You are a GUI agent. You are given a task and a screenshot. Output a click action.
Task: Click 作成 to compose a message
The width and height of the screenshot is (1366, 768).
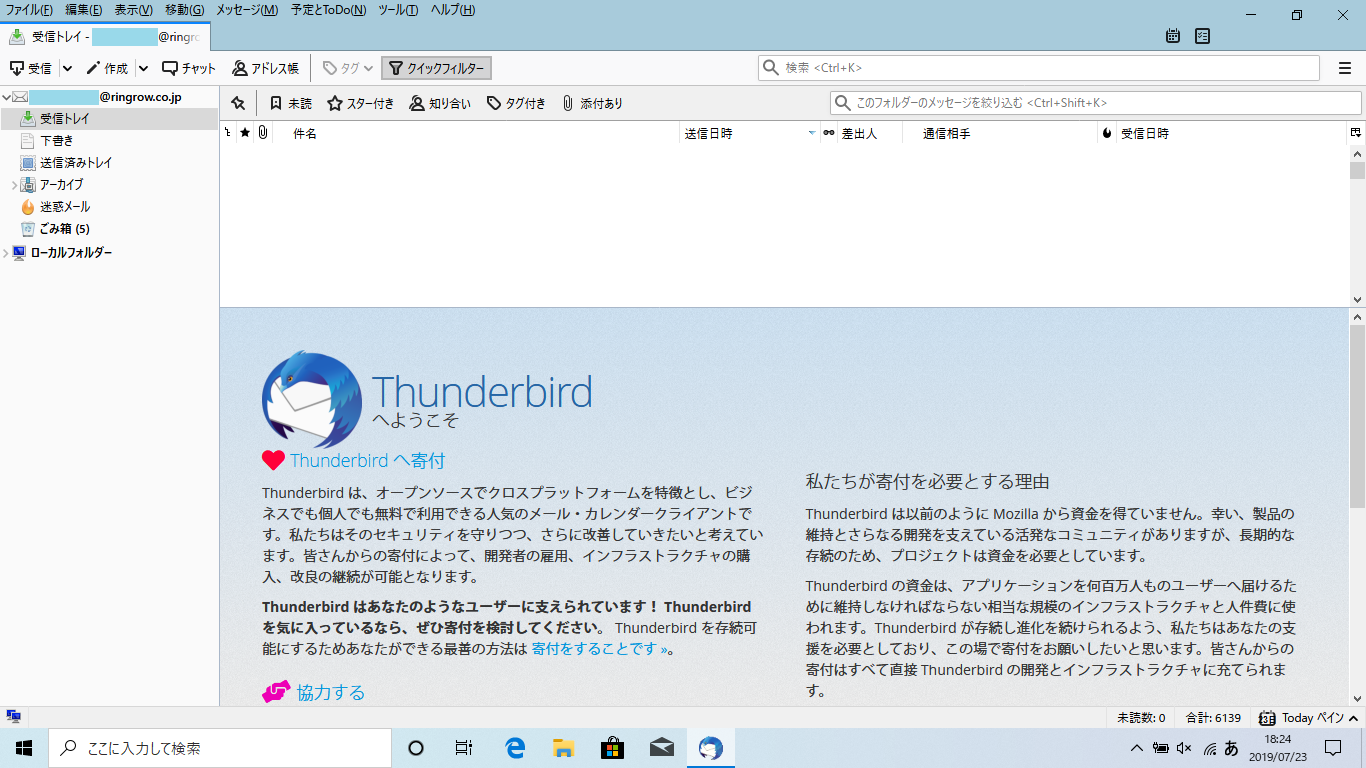click(107, 68)
